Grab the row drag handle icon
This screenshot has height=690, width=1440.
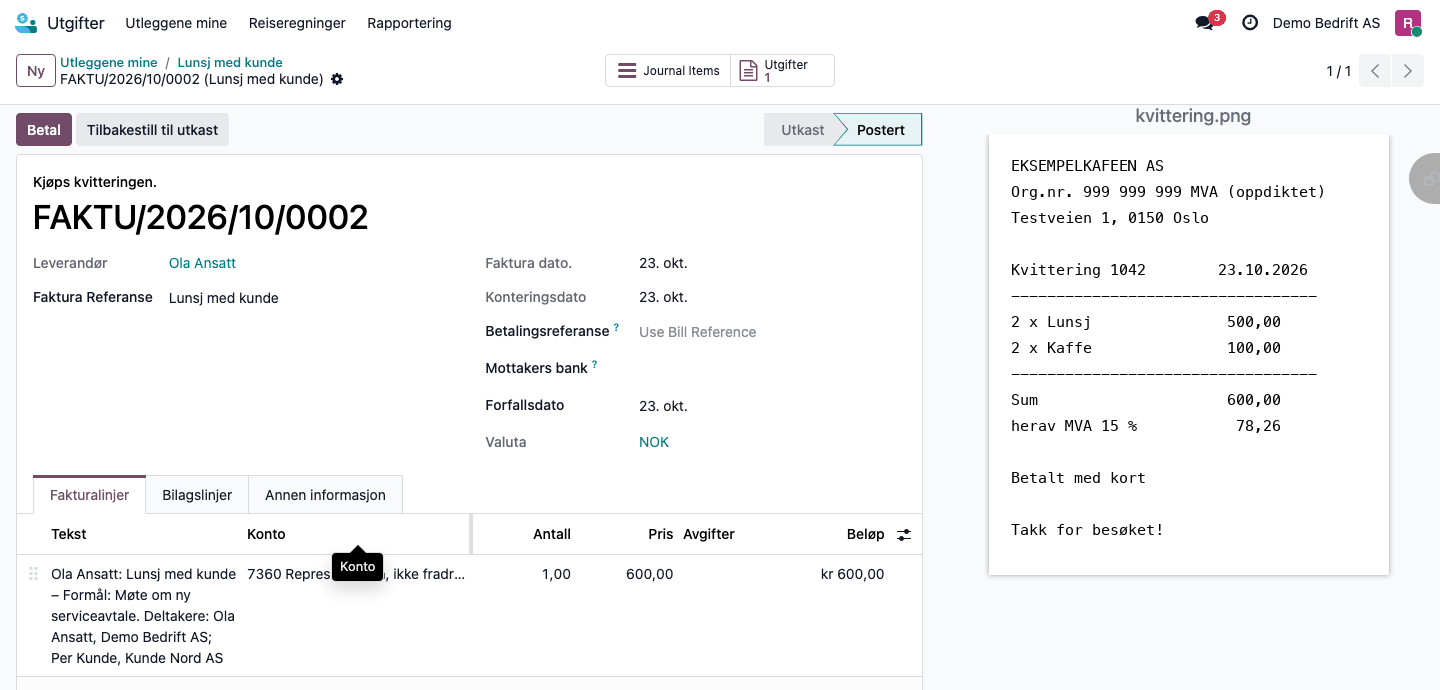pyautogui.click(x=33, y=574)
